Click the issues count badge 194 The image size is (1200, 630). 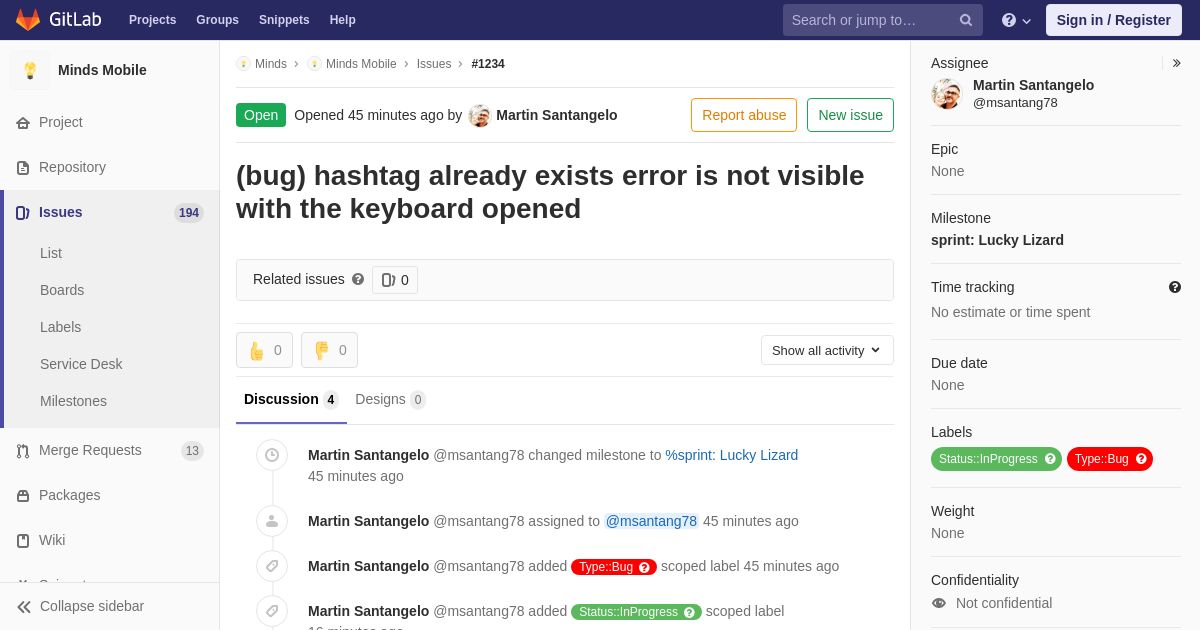tap(189, 213)
